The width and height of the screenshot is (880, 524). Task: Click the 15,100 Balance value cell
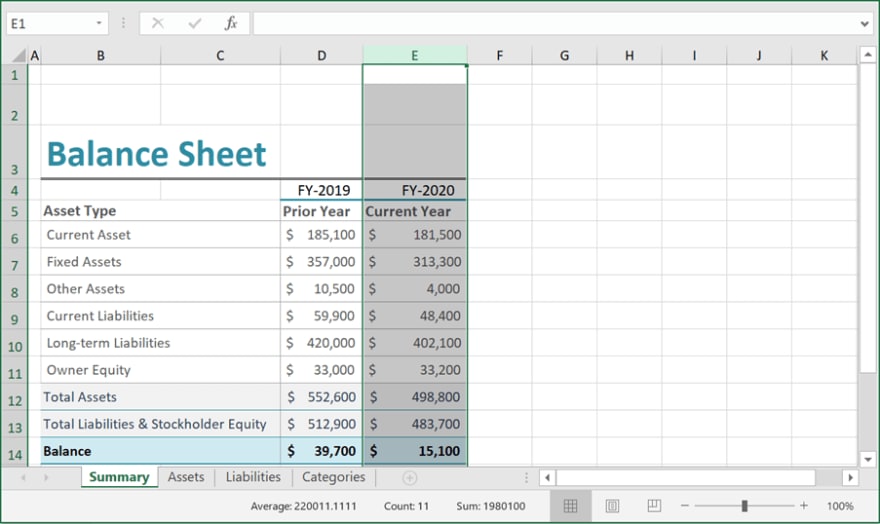(415, 451)
